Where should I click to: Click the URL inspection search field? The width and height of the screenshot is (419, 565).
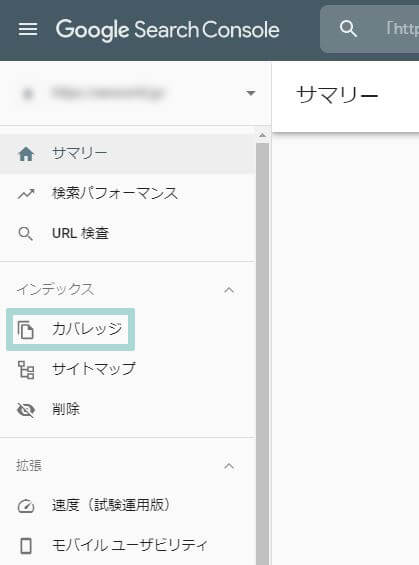pyautogui.click(x=369, y=29)
